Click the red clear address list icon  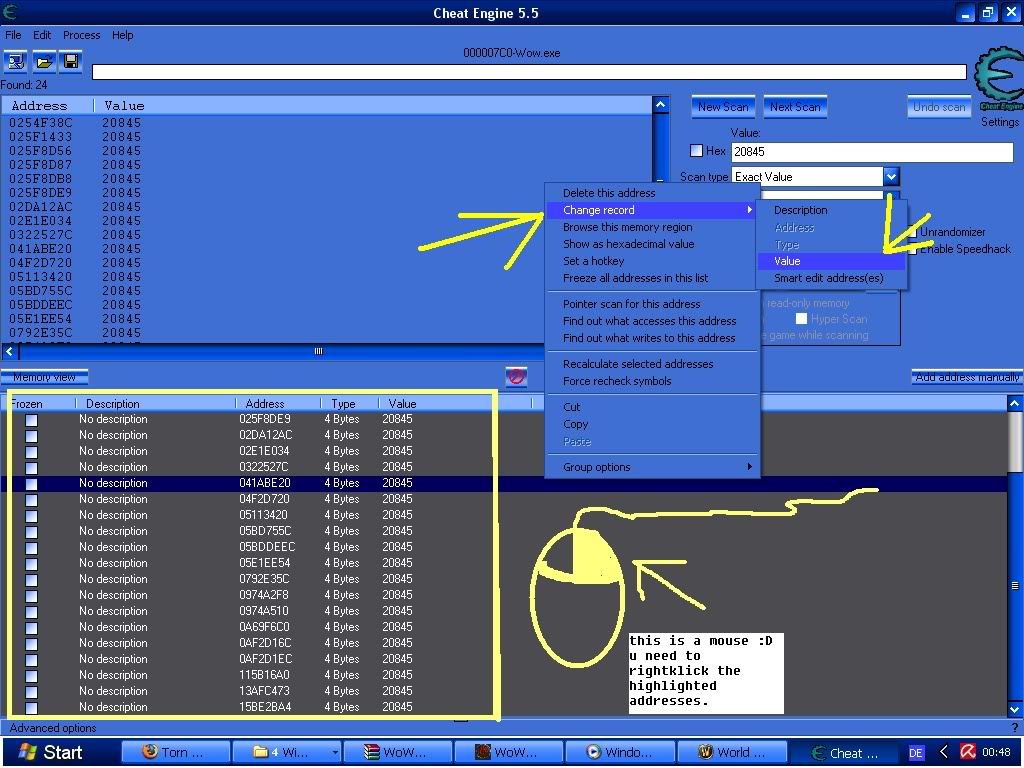516,377
